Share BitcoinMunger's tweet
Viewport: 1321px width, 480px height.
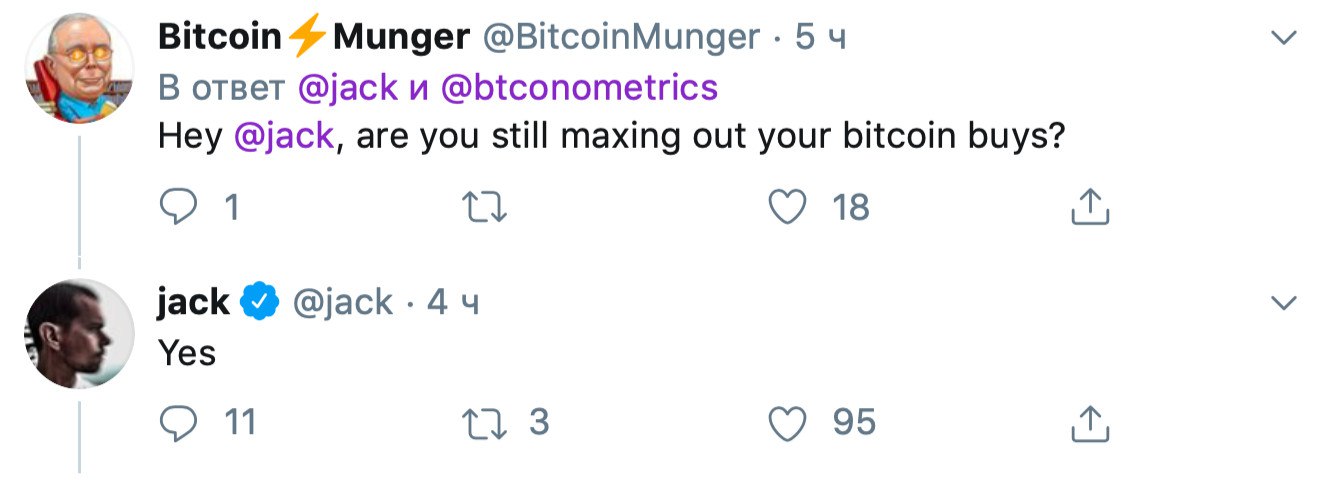point(1090,207)
